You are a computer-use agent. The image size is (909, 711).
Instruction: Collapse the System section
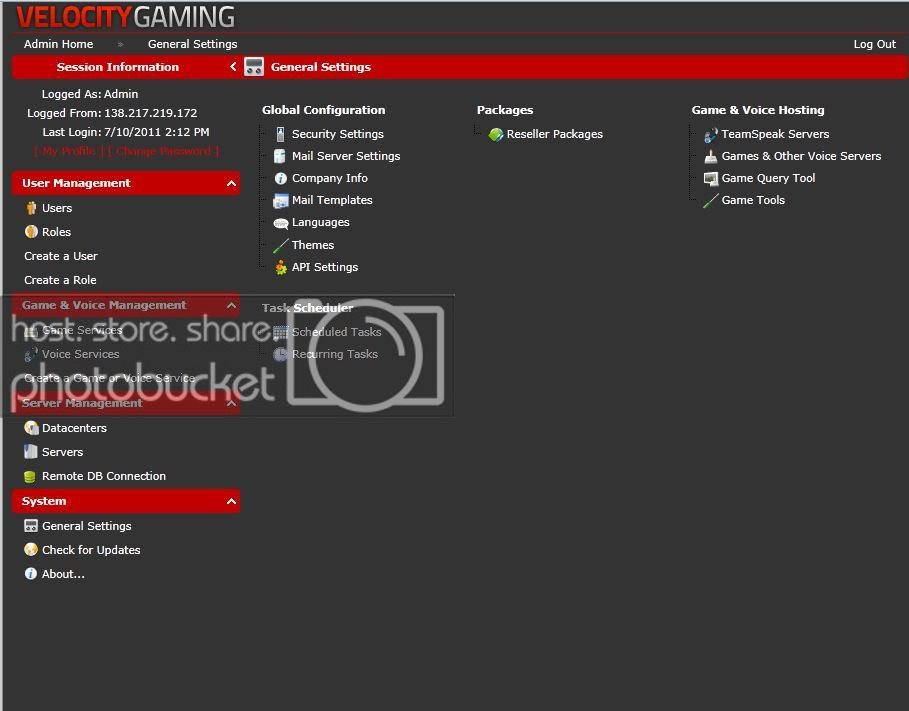coord(231,501)
